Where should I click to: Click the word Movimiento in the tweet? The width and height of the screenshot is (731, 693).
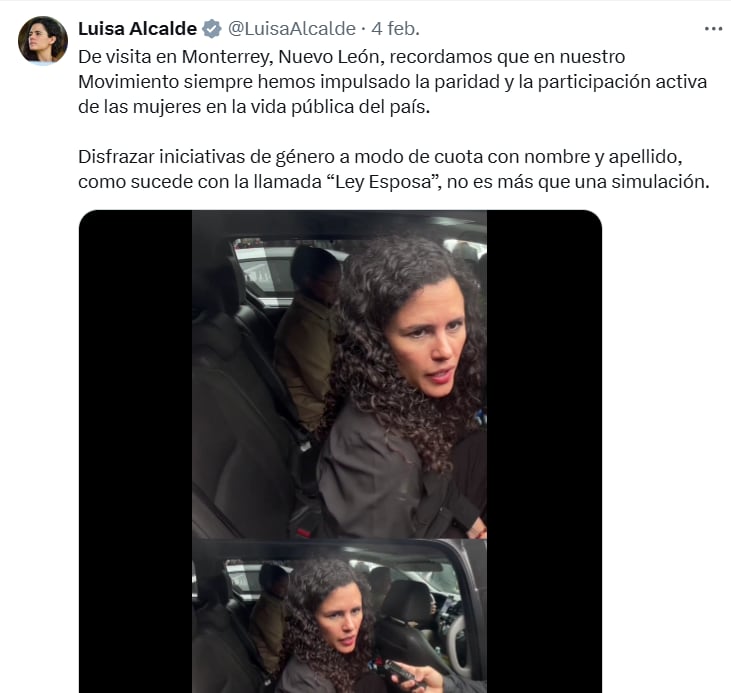pyautogui.click(x=128, y=82)
